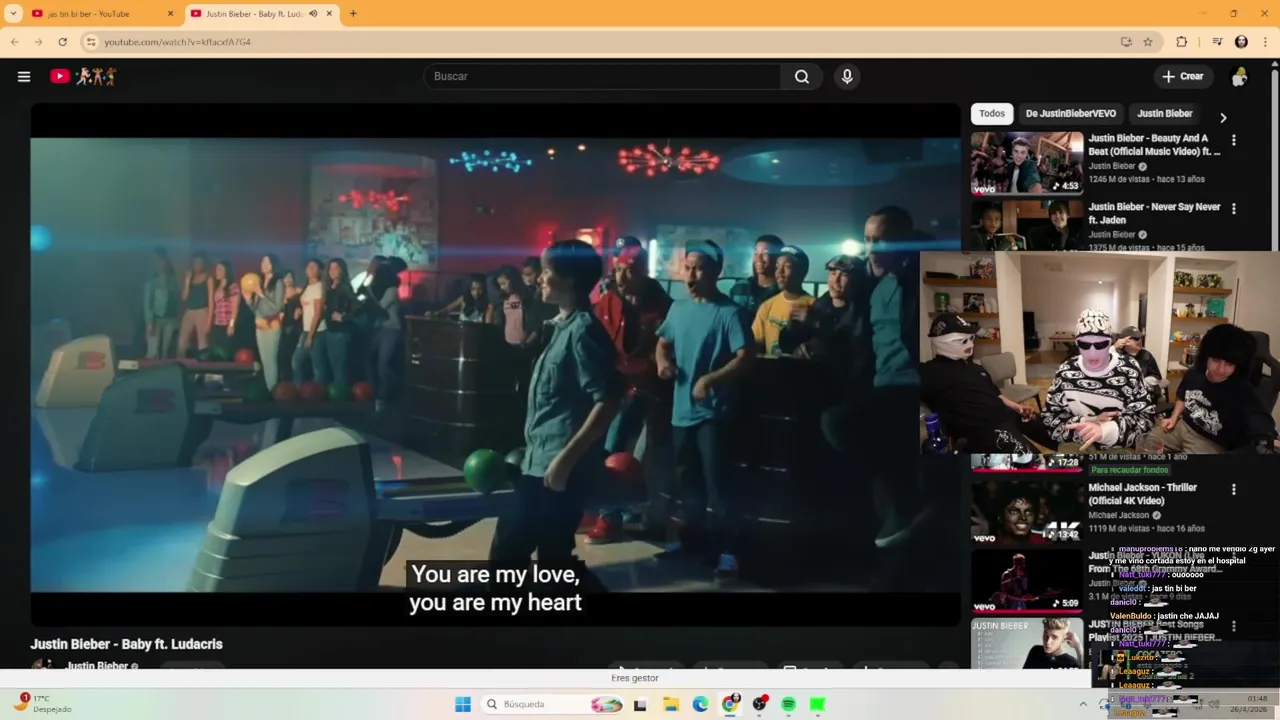This screenshot has height=720, width=1280.
Task: Show more filter chips with right chevron
Action: (1222, 118)
